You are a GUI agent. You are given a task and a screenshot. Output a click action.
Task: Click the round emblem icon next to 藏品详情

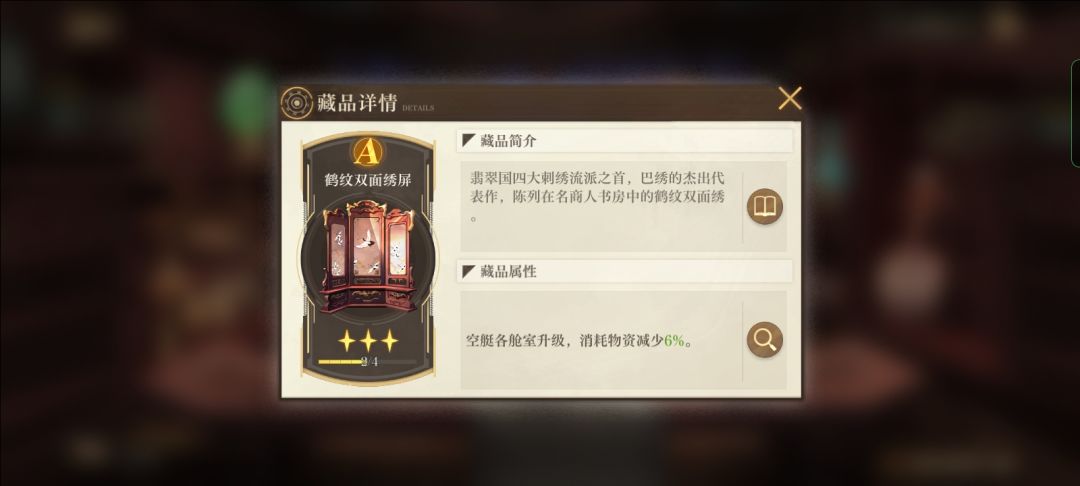click(x=297, y=103)
